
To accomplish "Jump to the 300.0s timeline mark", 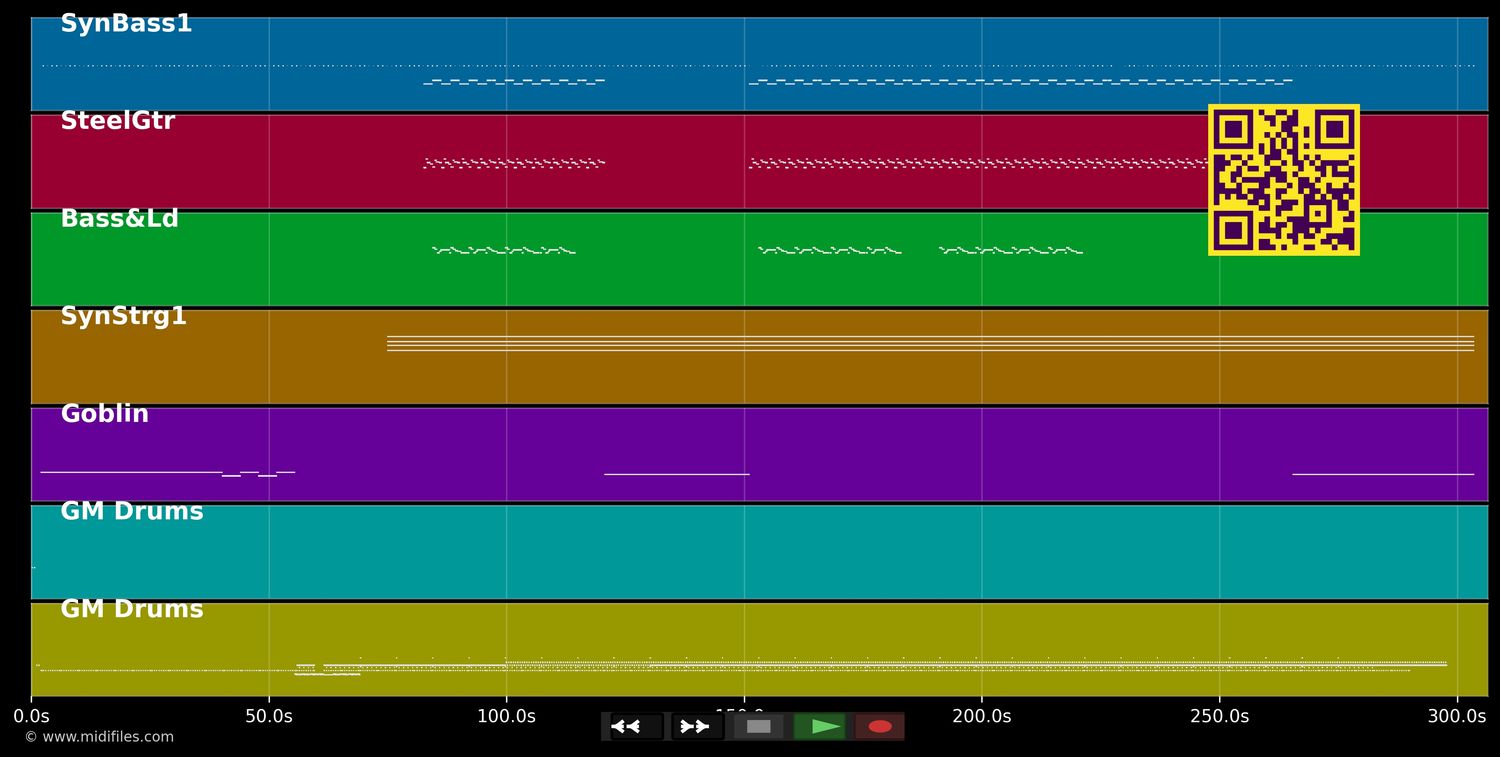I will pyautogui.click(x=1457, y=716).
